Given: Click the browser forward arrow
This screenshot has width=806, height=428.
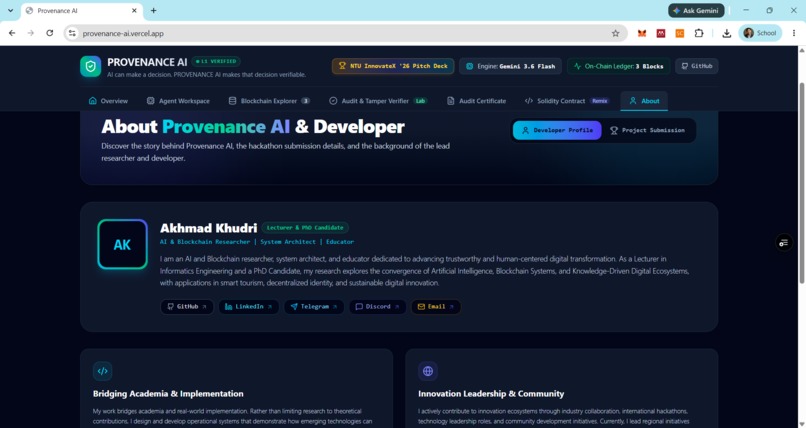Looking at the screenshot, I should coord(31,33).
